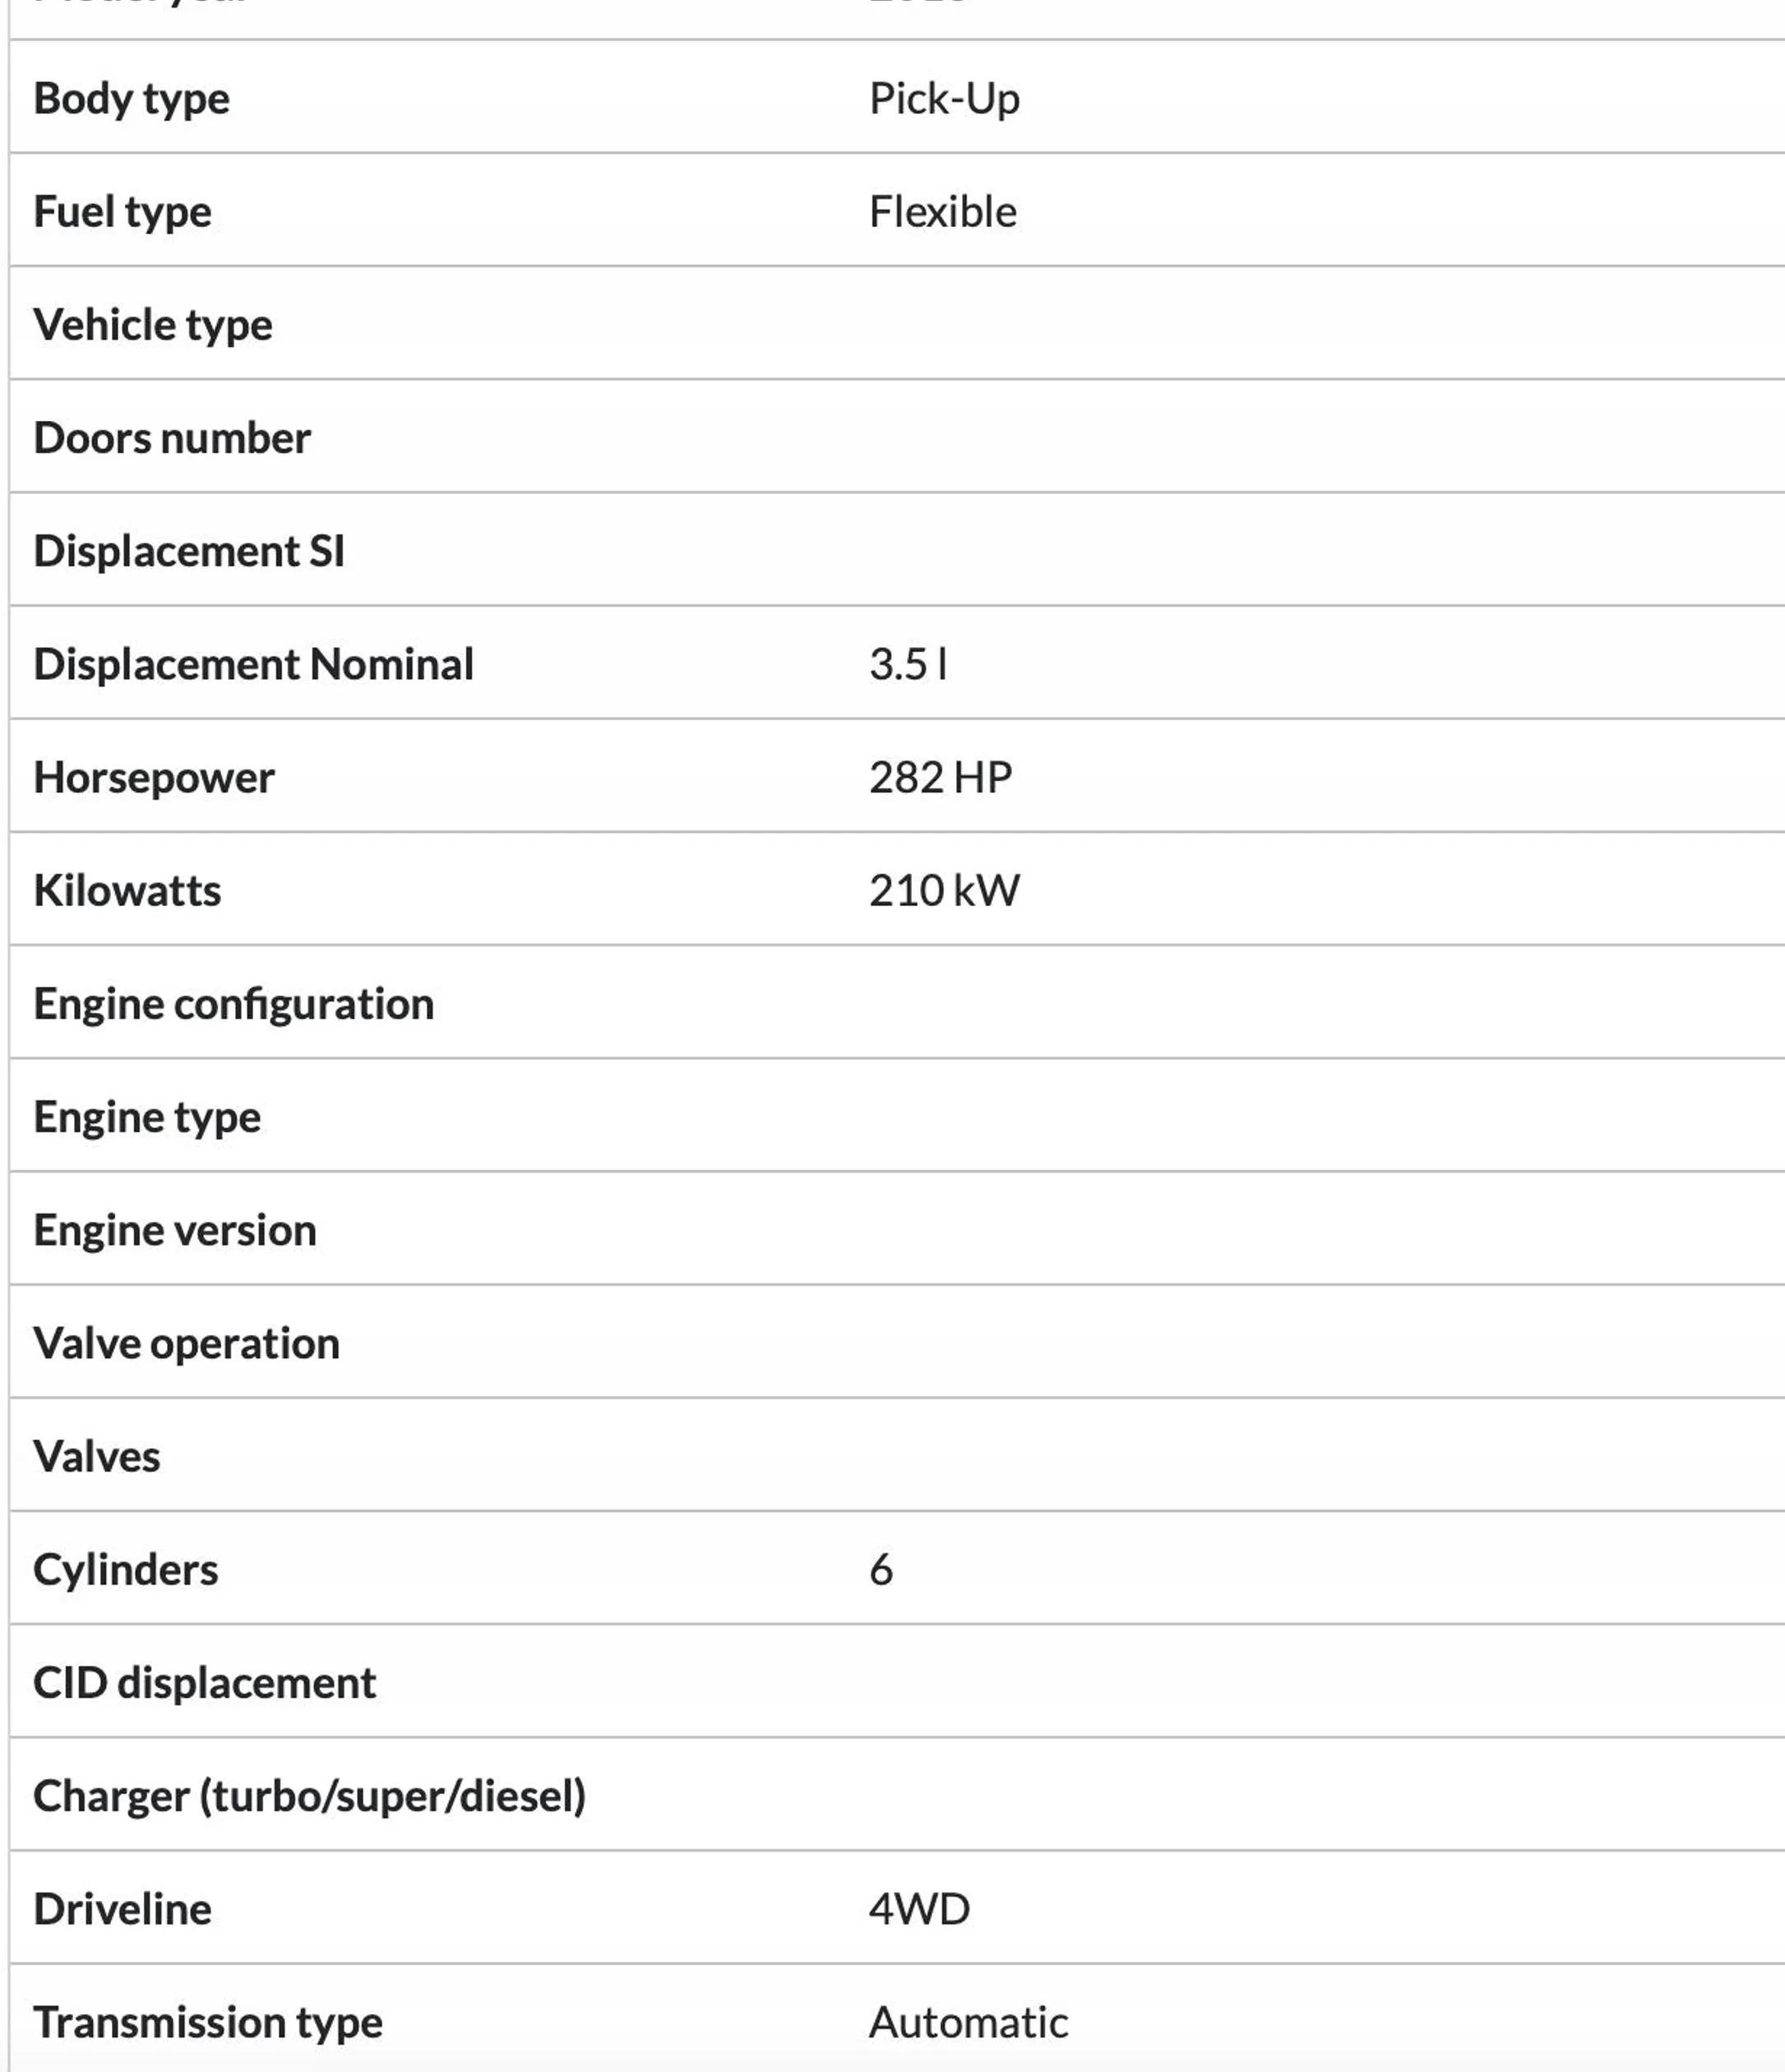This screenshot has width=1785, height=2072.
Task: Click the Engine version label
Action: pos(175,1229)
